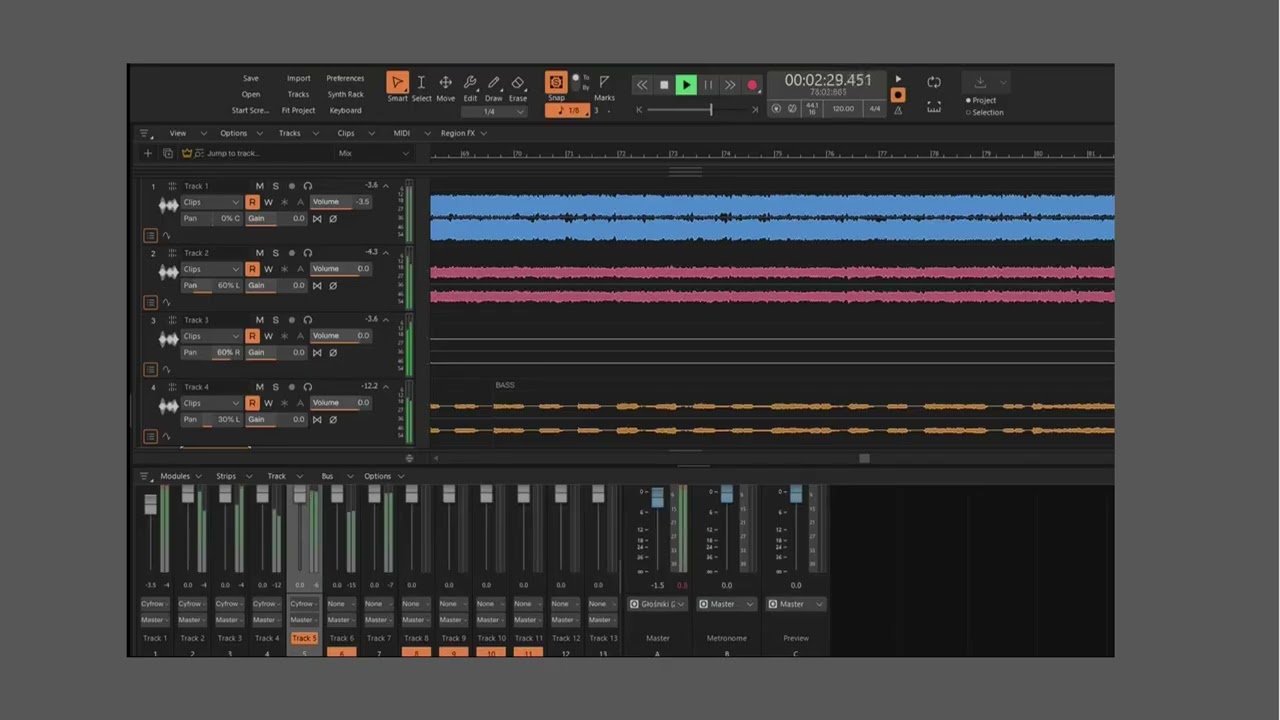Open the Metronome bus Master output dropdown
Screen dimensions: 1280x720
[x=727, y=604]
